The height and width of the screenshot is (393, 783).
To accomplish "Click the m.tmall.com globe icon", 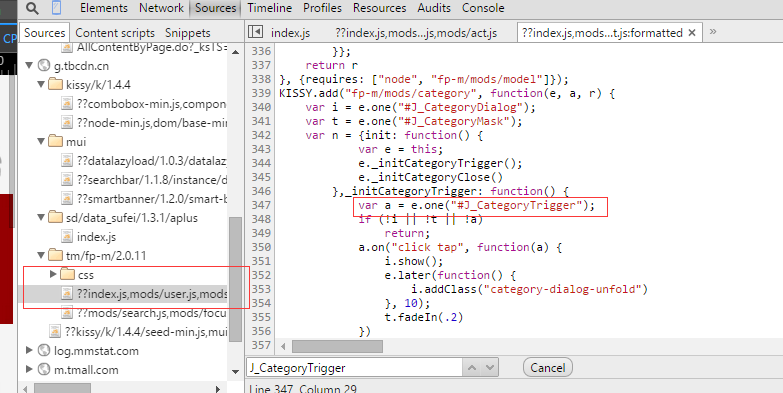I will [x=44, y=370].
